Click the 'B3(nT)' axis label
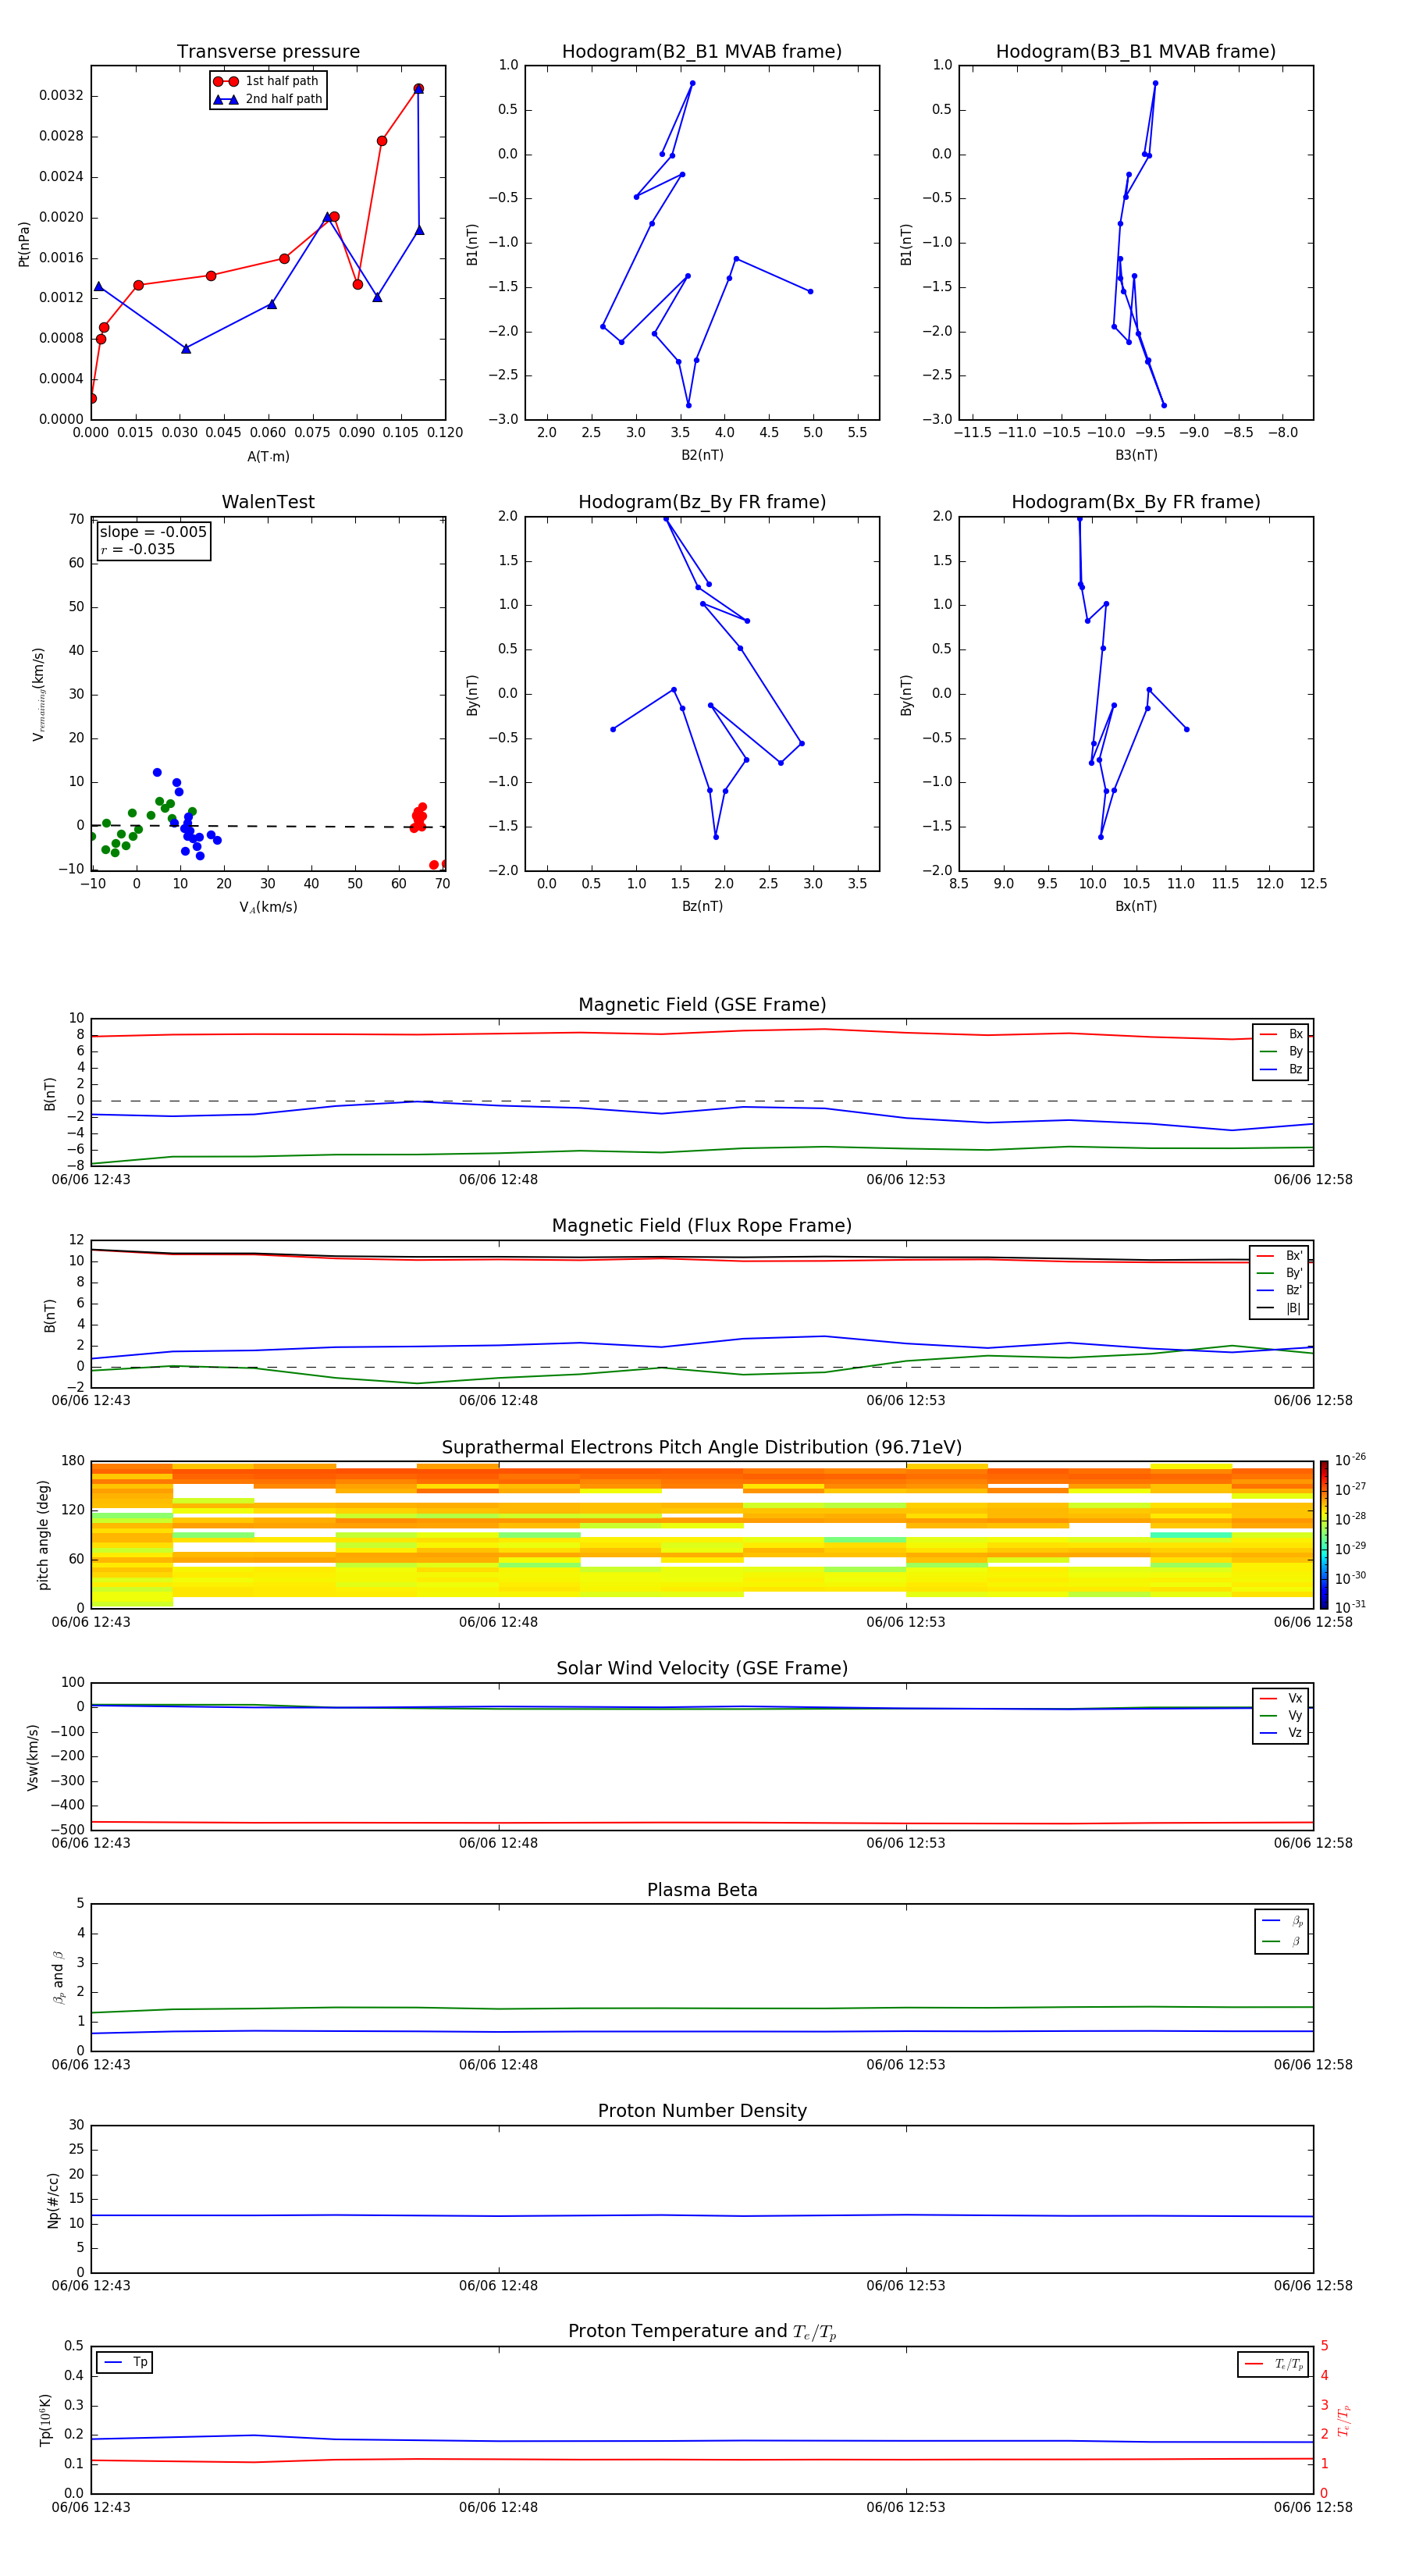 (1136, 455)
